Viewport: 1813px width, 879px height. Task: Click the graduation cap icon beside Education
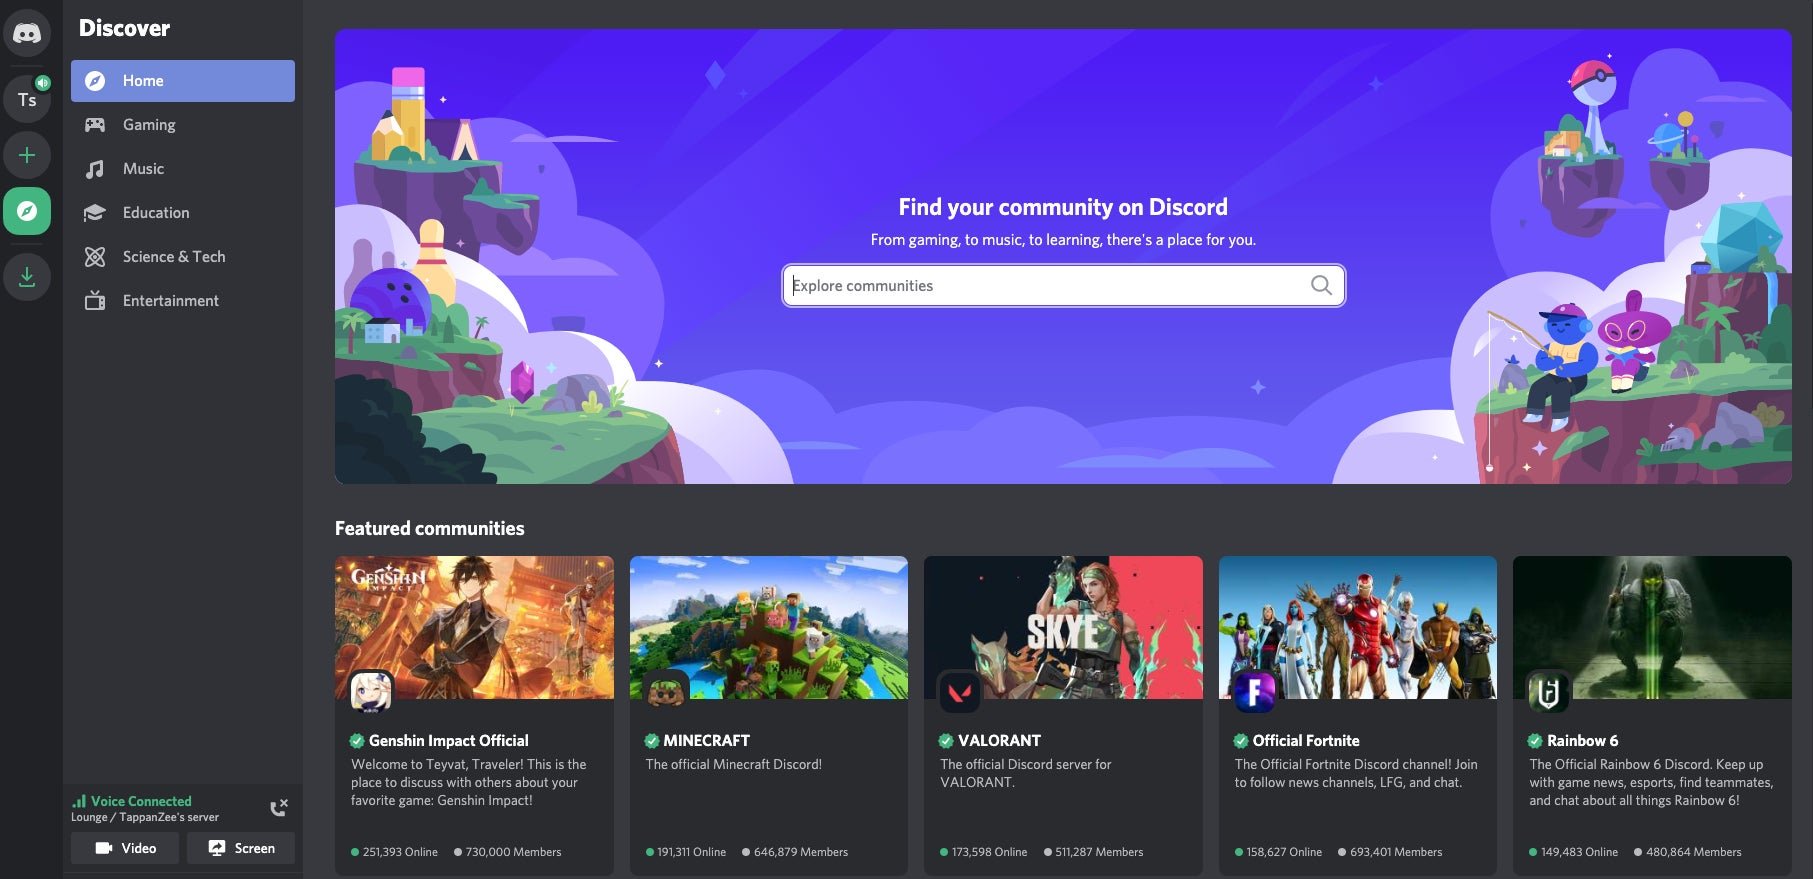(95, 213)
